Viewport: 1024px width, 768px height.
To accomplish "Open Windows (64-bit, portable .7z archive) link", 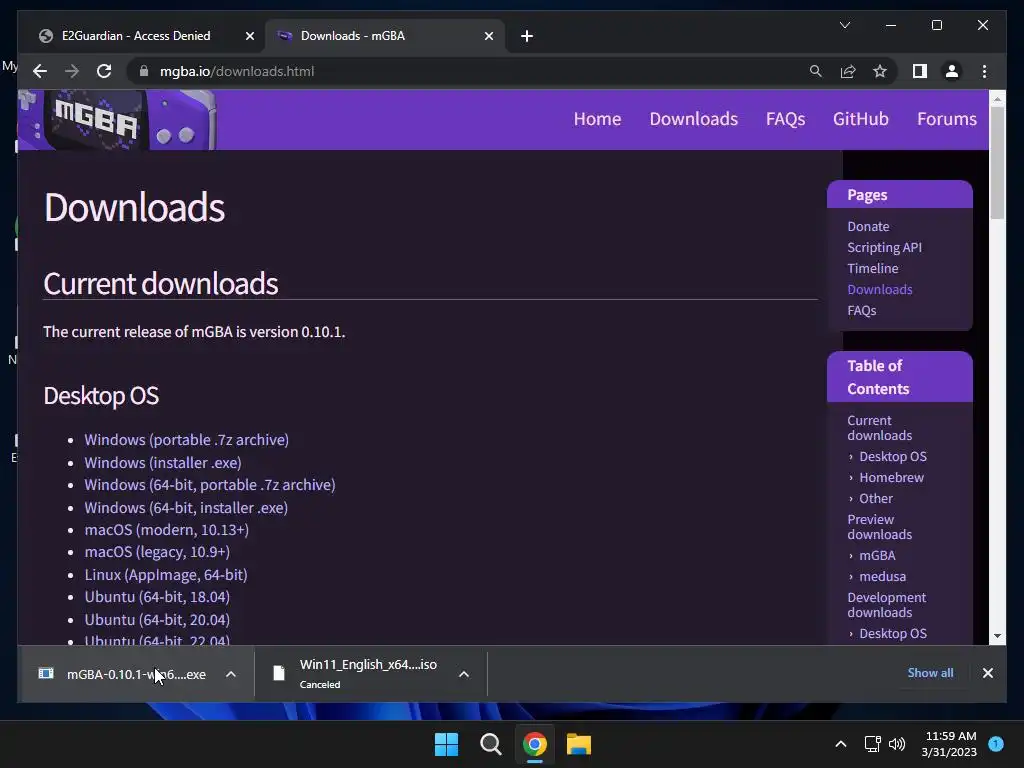I will tap(210, 485).
